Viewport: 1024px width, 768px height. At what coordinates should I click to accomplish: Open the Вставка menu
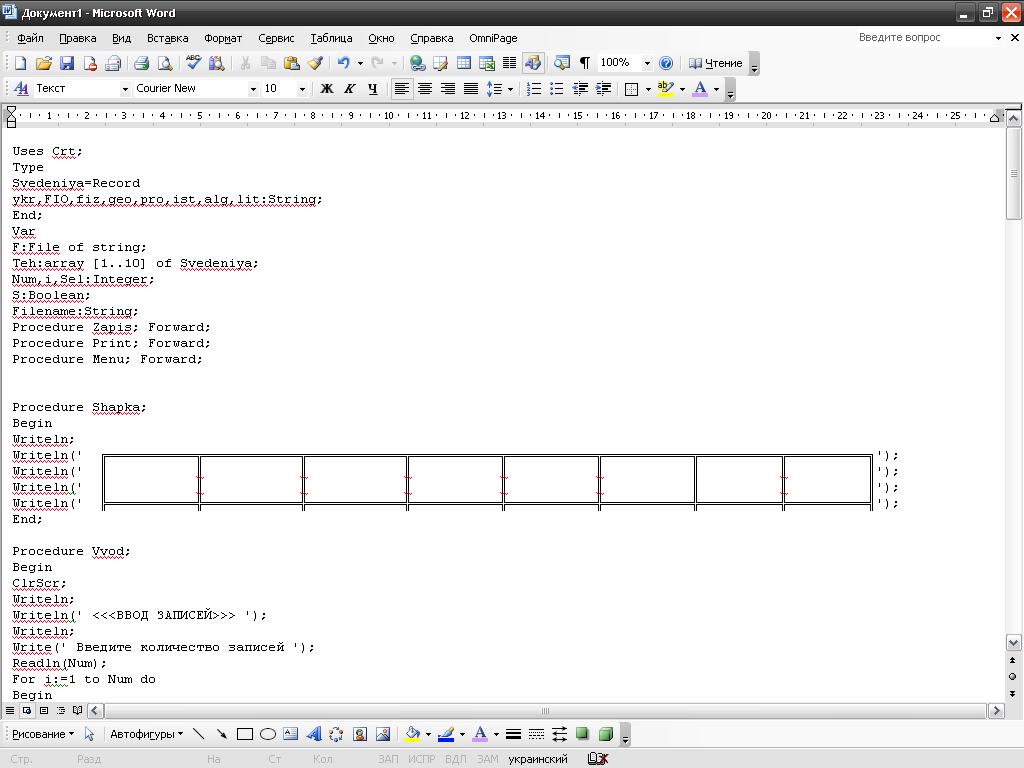167,38
